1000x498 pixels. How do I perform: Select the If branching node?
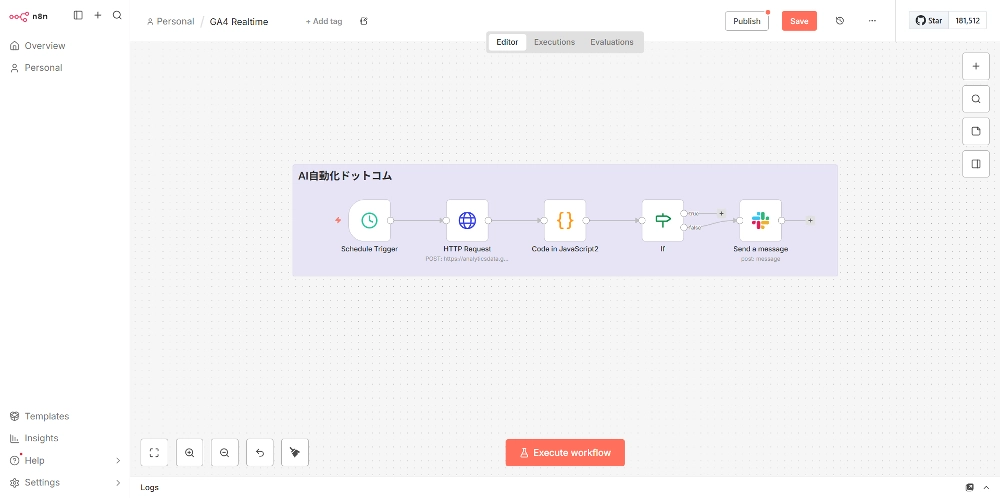[x=662, y=220]
